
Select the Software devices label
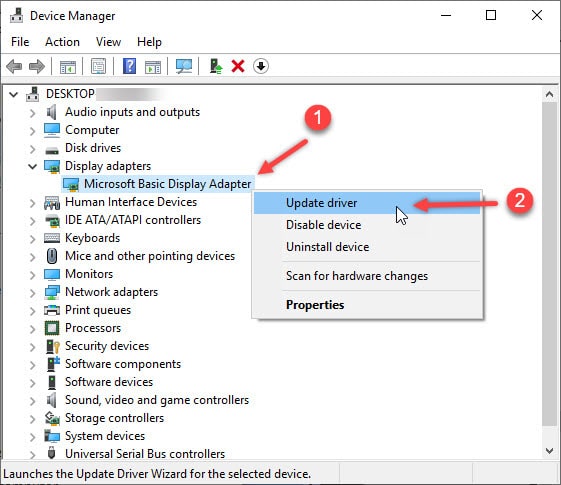(x=109, y=382)
